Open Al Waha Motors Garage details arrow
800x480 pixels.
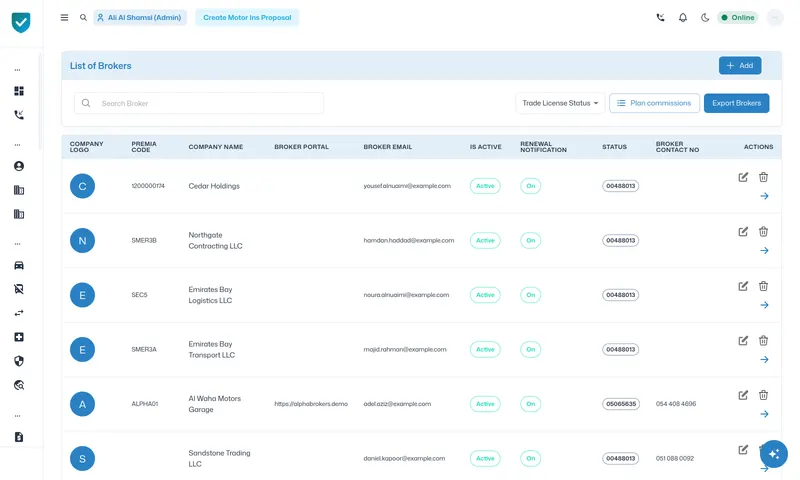(x=764, y=414)
